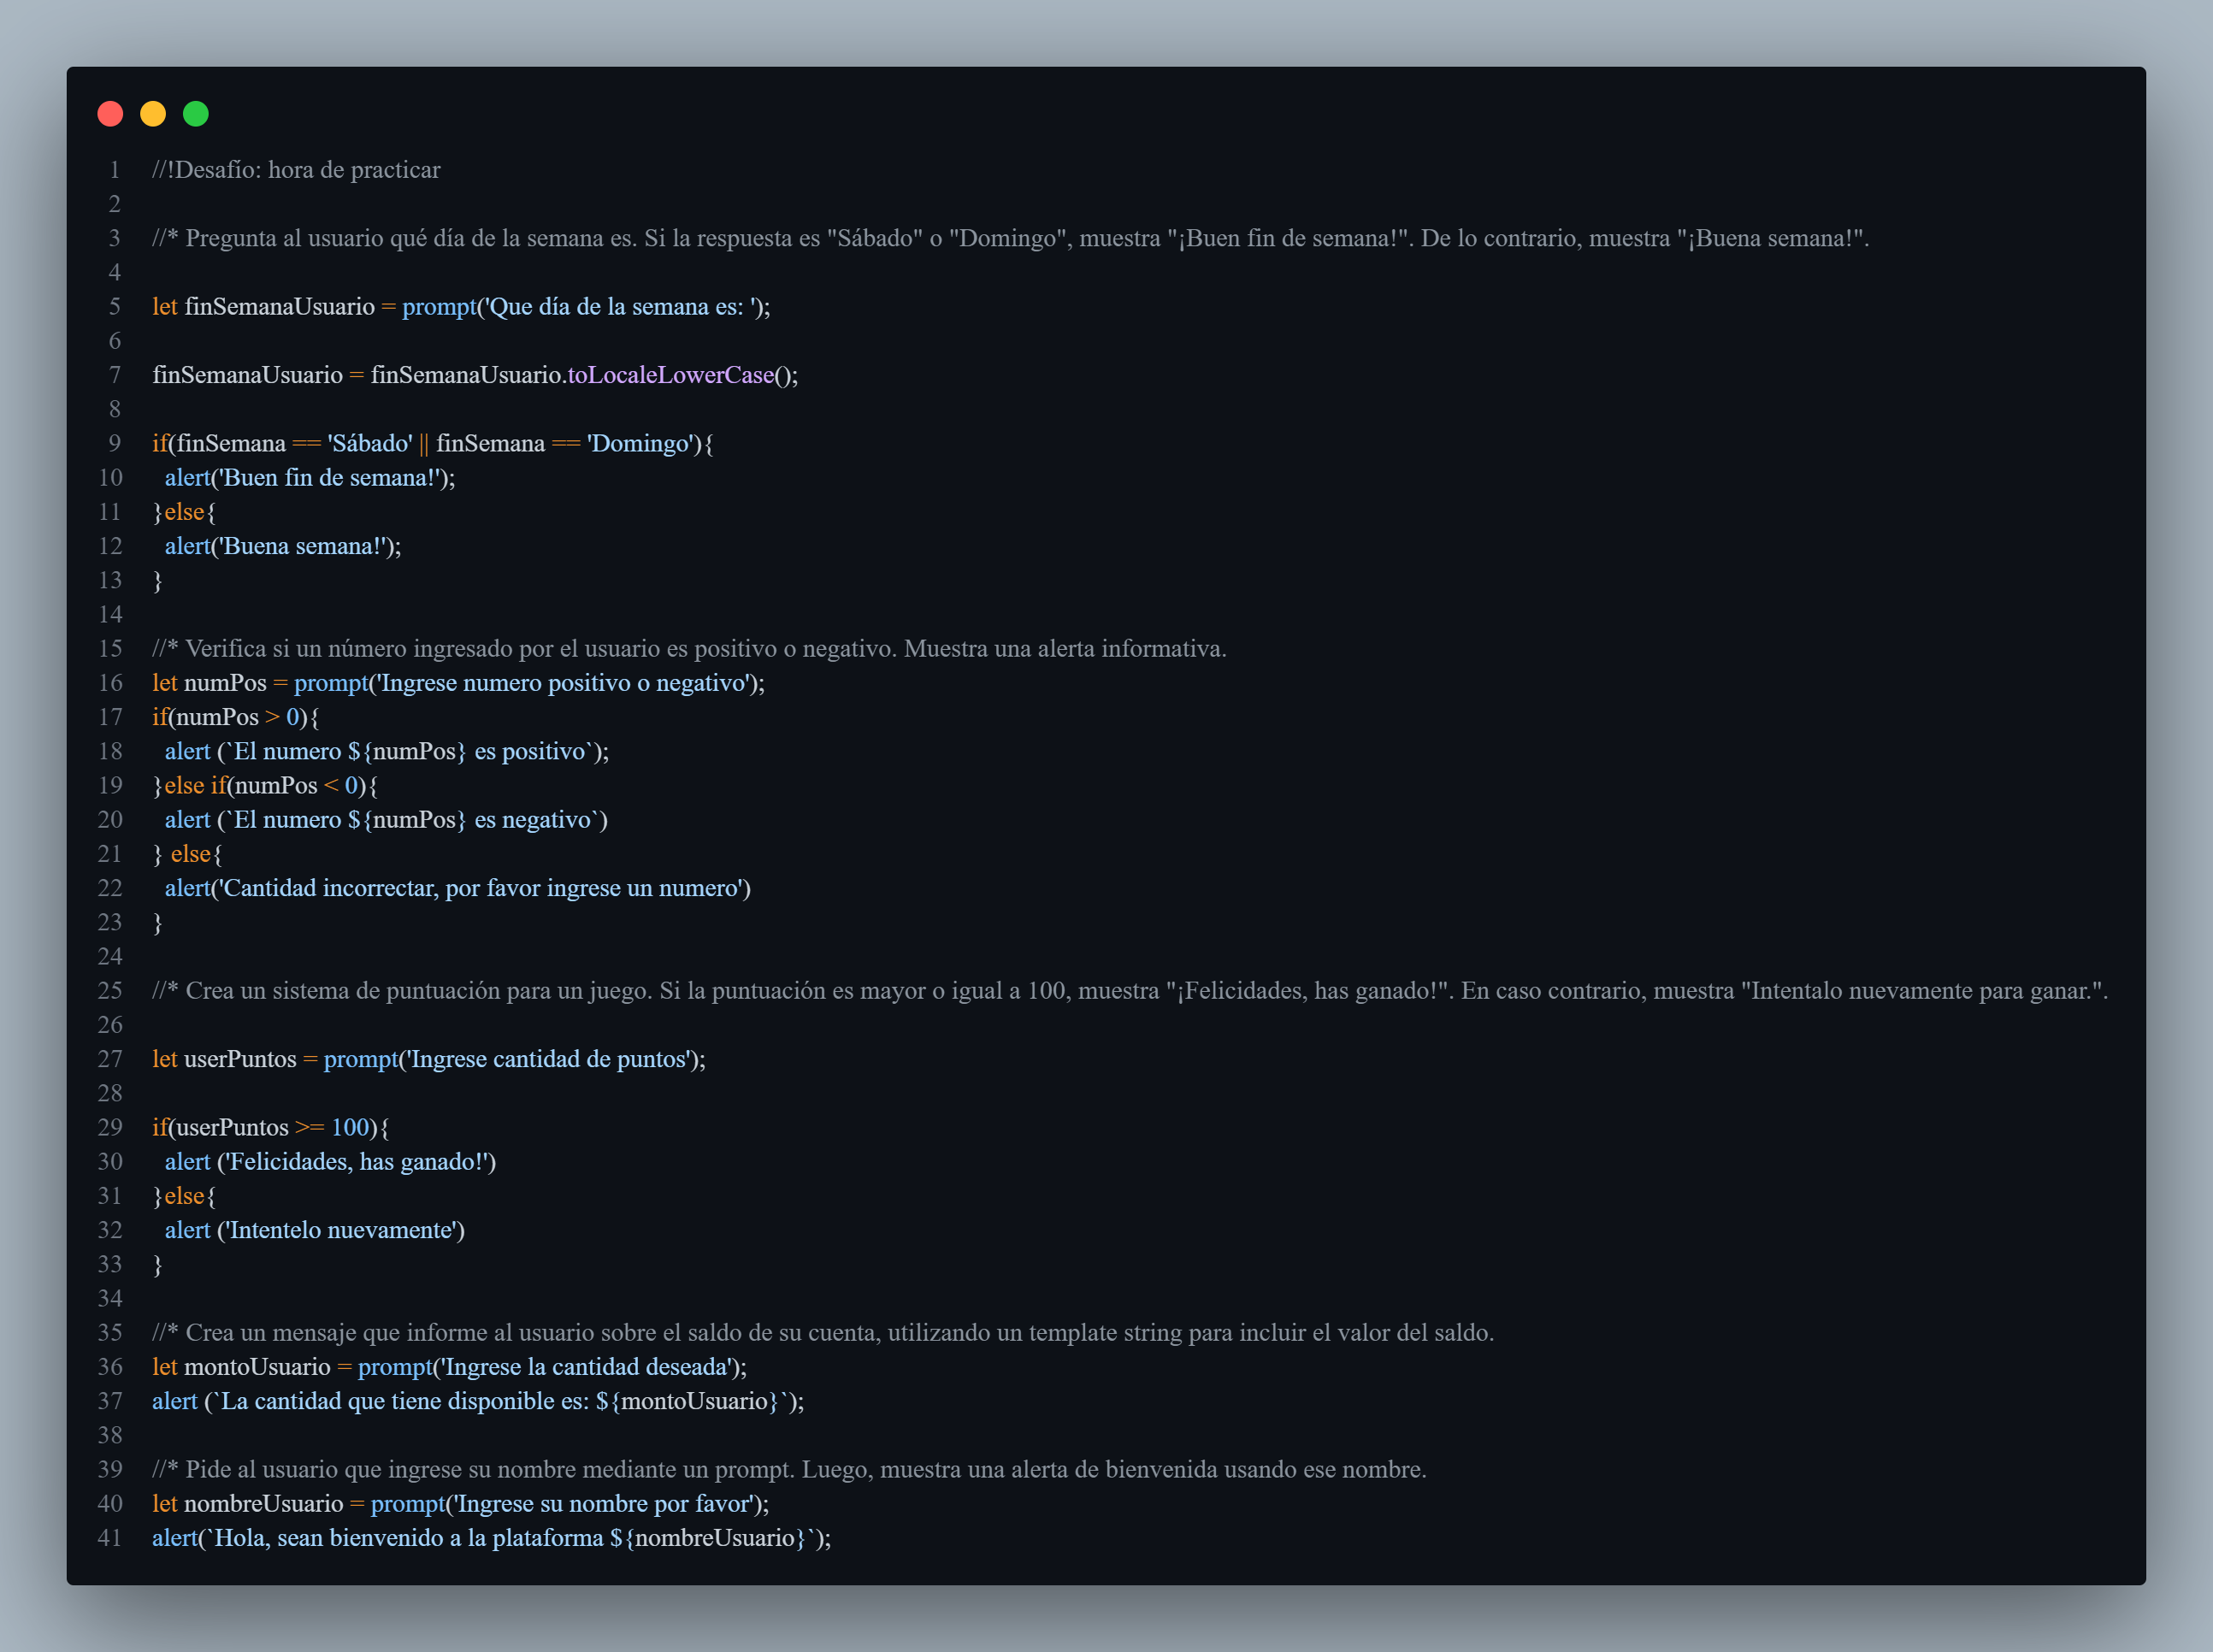Click alert ('Intentelo nuevamente')
Screen dimensions: 2213x1652
coord(315,1230)
